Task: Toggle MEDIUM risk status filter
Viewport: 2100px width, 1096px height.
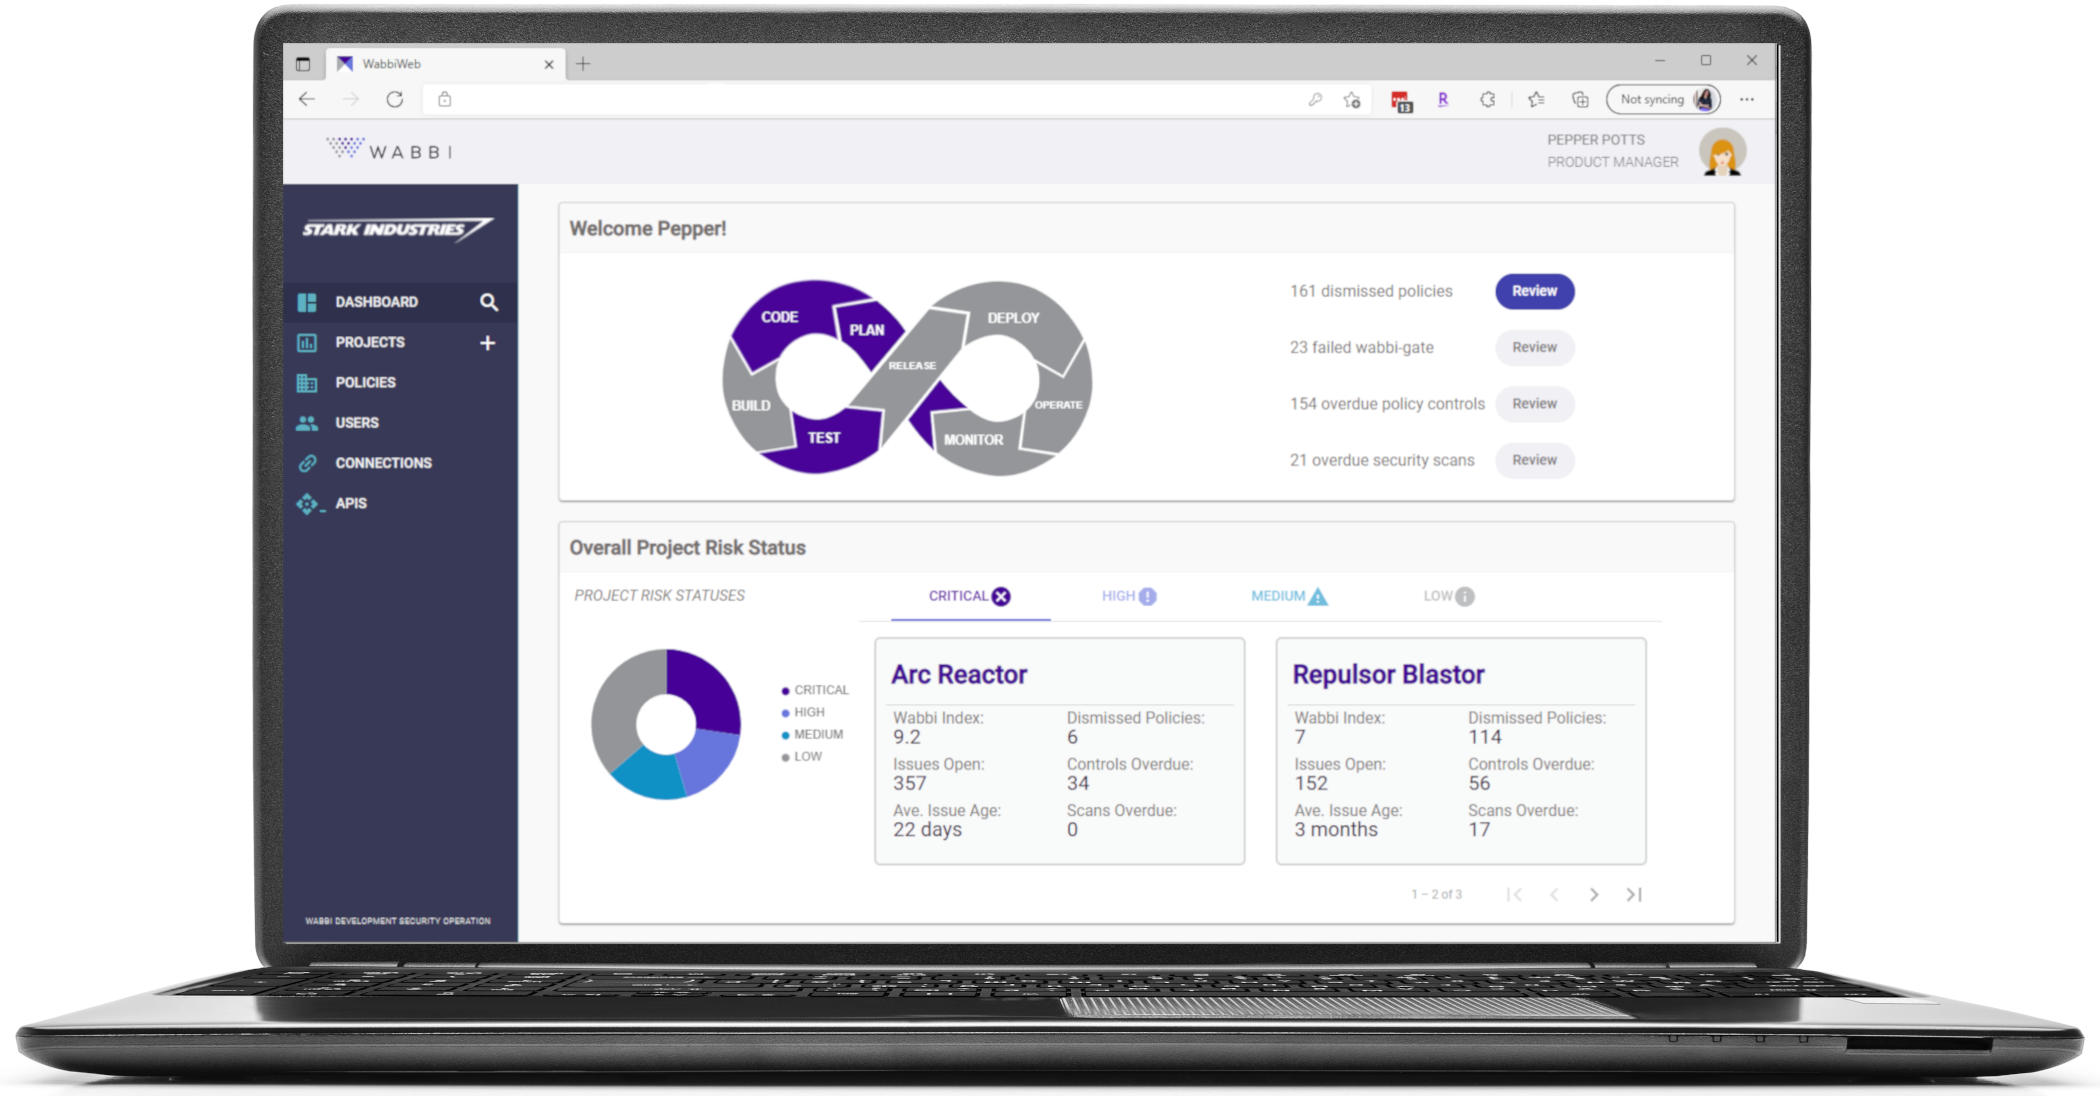Action: pyautogui.click(x=1279, y=596)
